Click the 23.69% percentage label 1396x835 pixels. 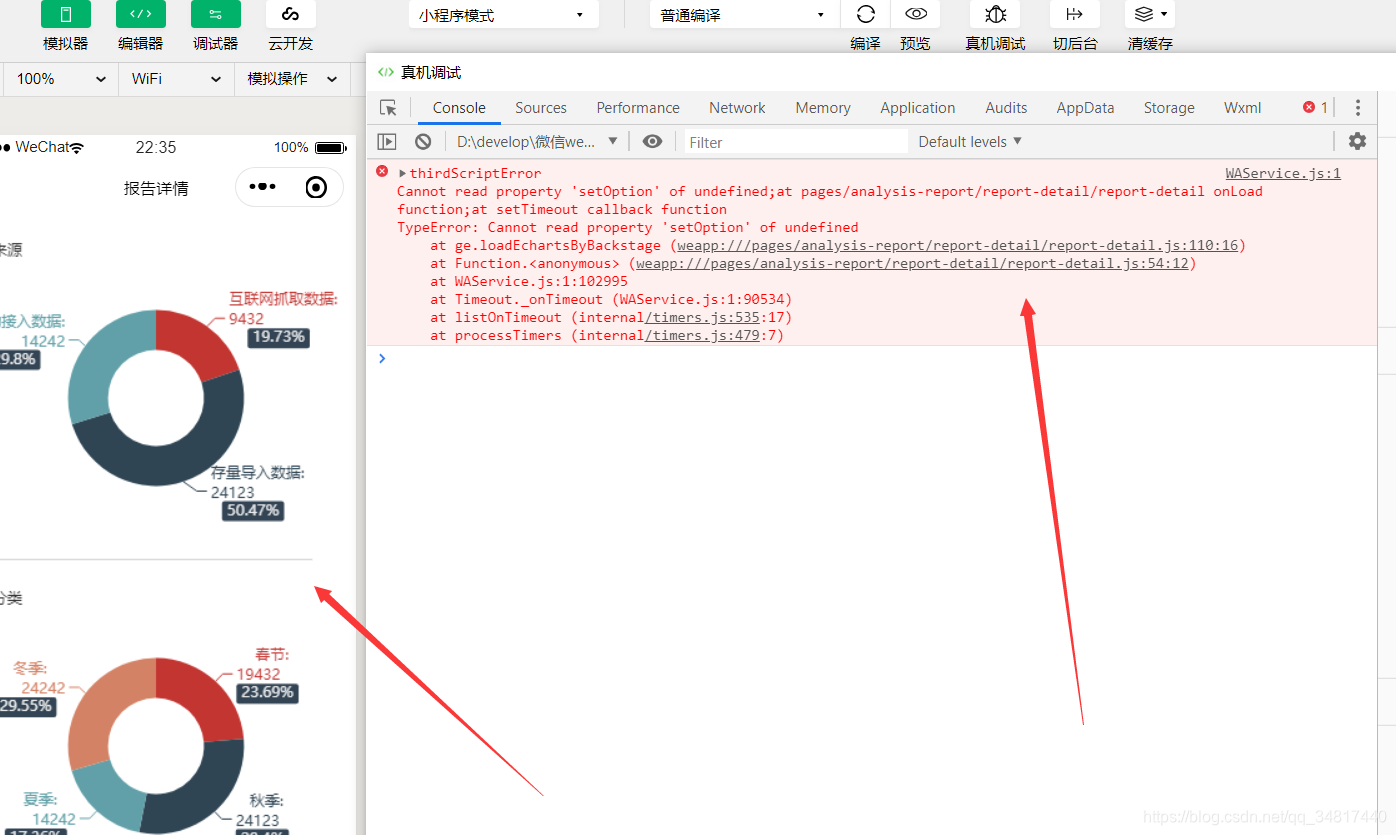click(268, 692)
